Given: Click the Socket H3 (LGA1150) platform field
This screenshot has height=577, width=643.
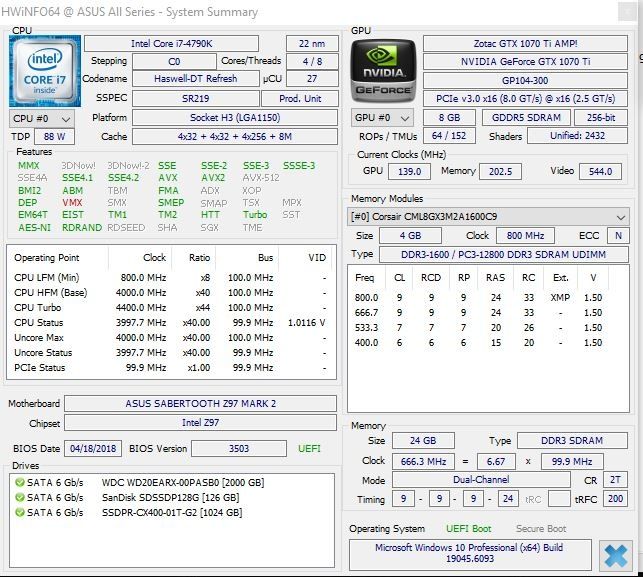Looking at the screenshot, I should click(x=235, y=118).
